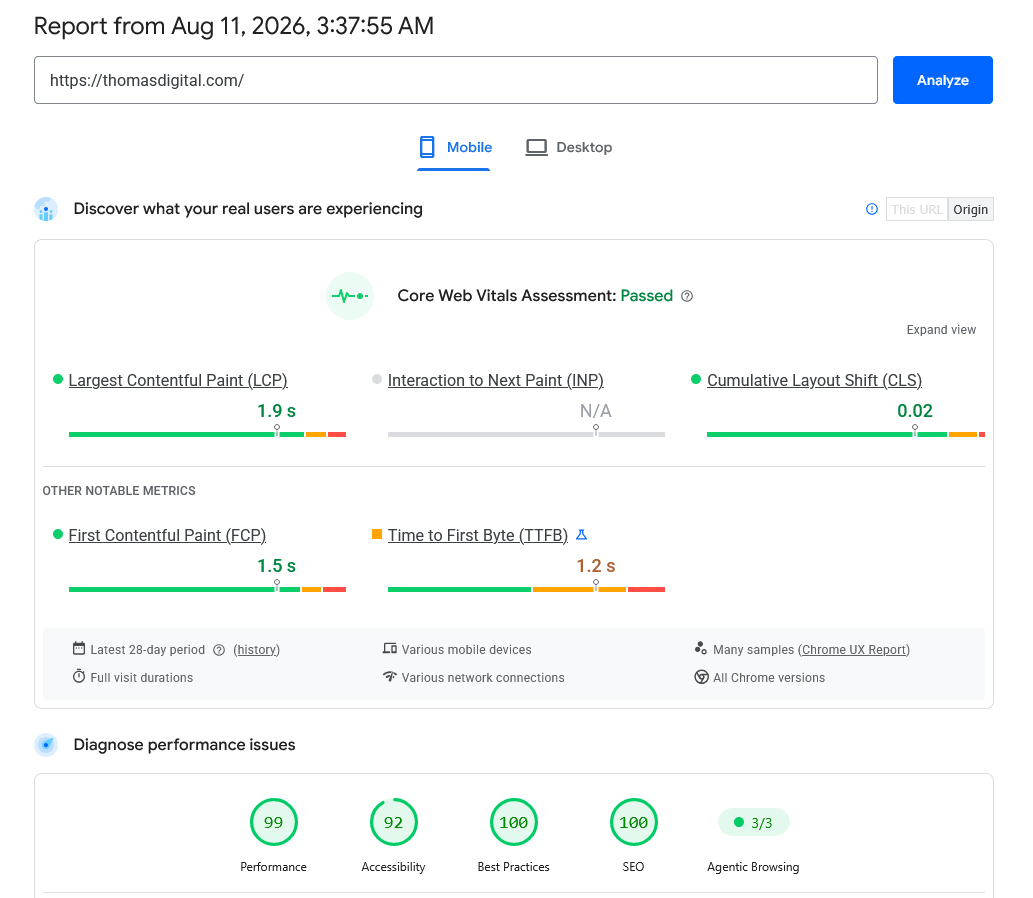The image size is (1033, 898).
Task: Click the INP value N/A
Action: tap(596, 410)
